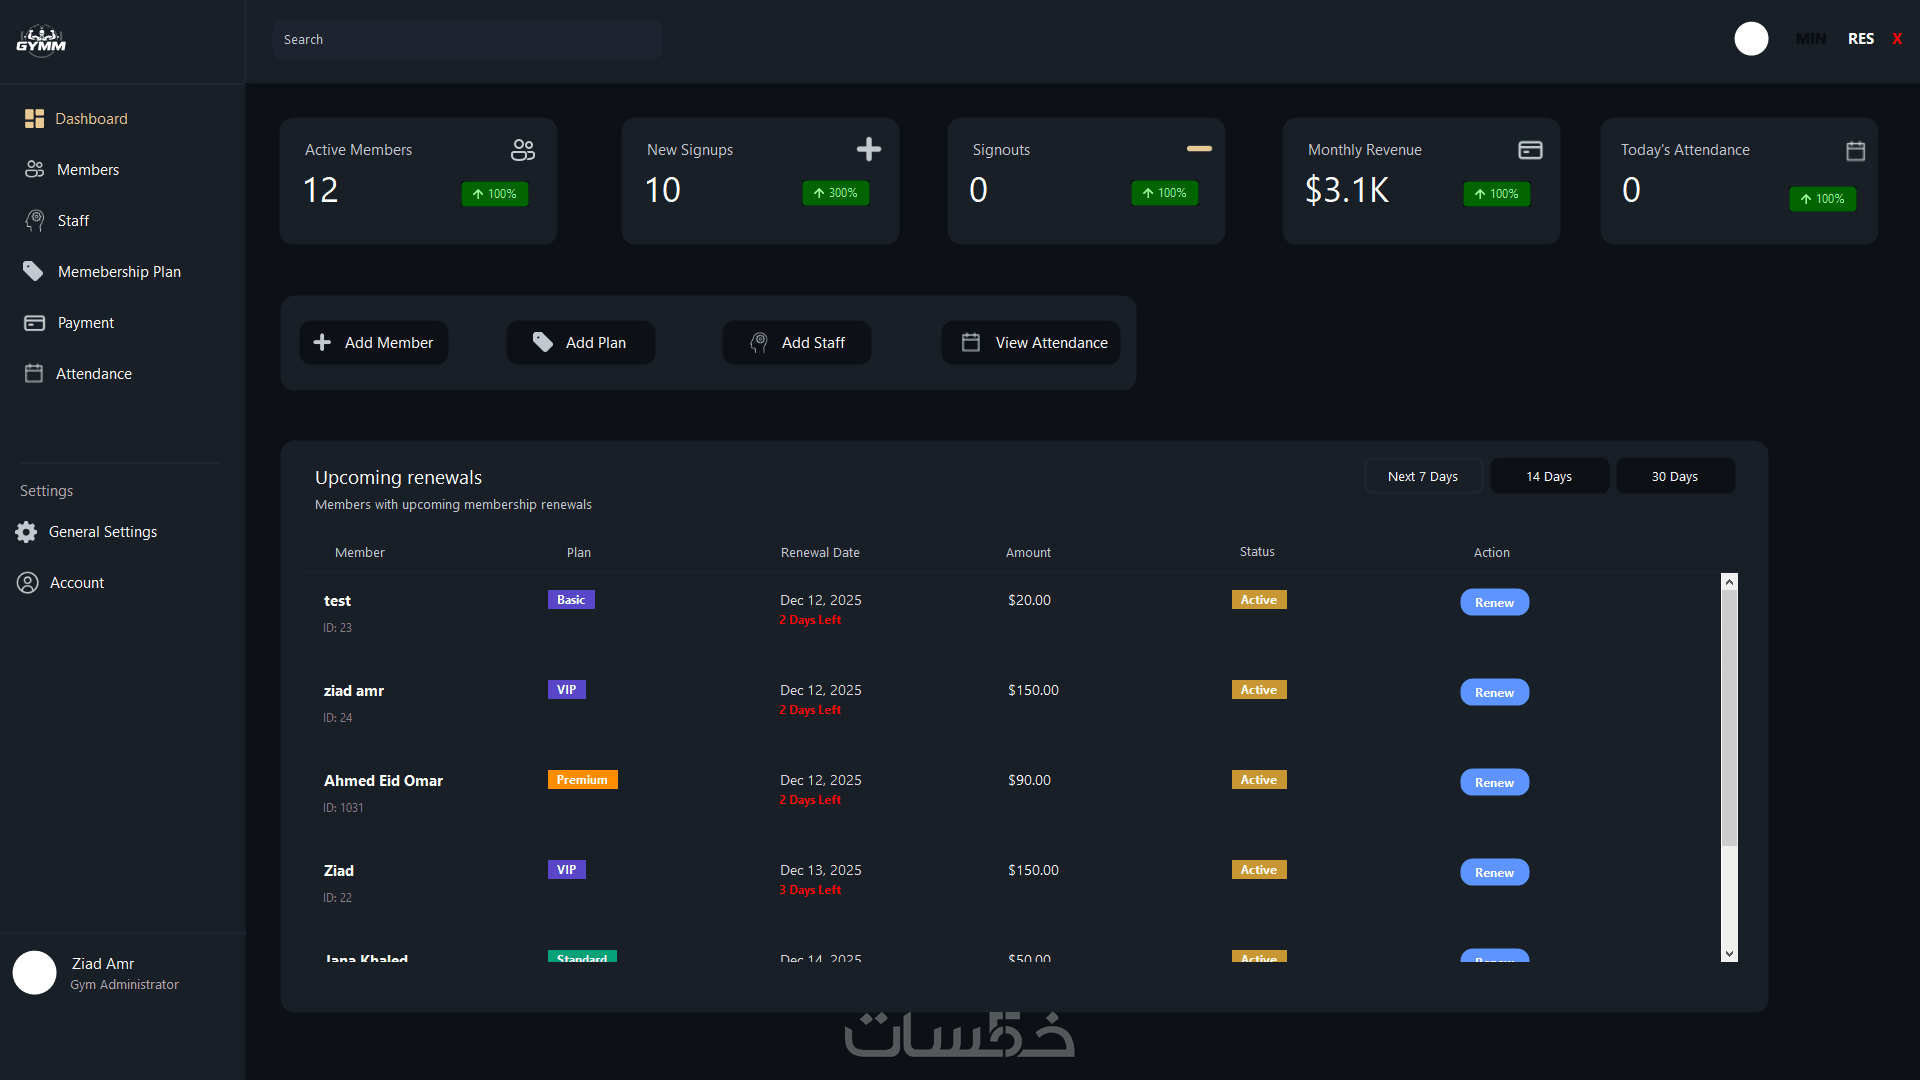Screen dimensions: 1920x1080
Task: Click the plus icon on New Signups card
Action: (x=868, y=150)
